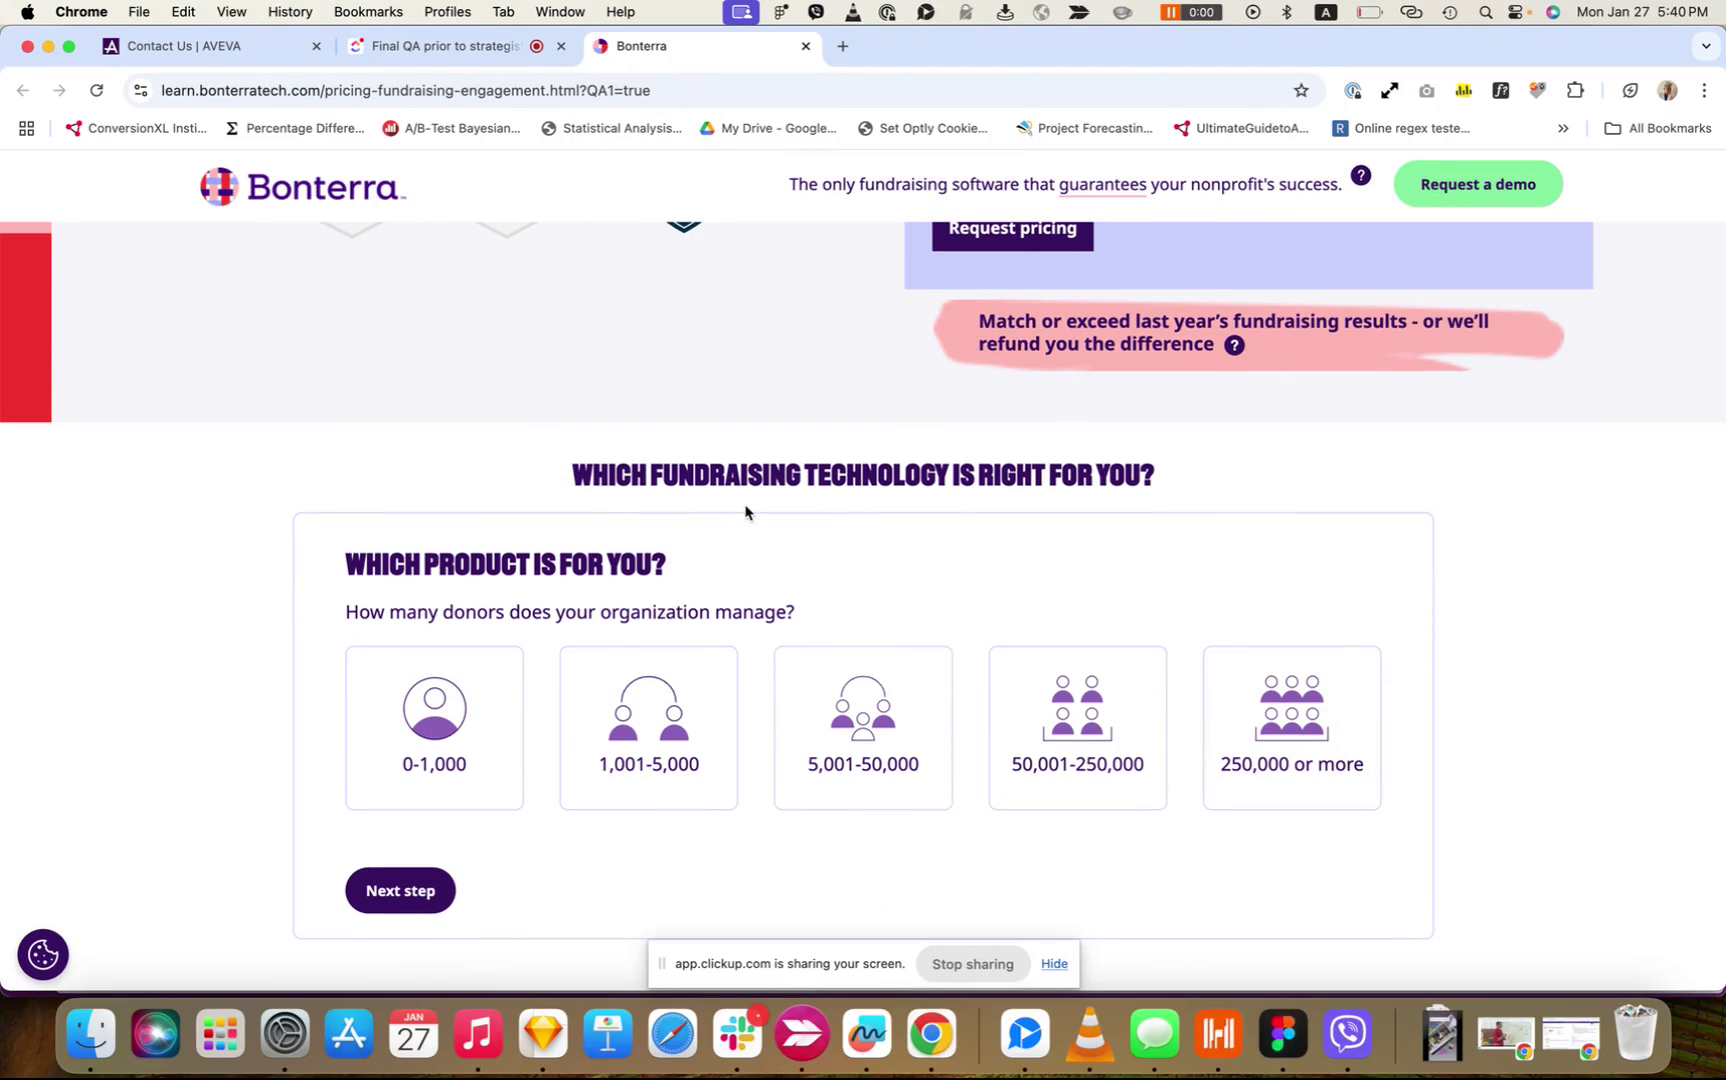Reload the current page

click(97, 90)
